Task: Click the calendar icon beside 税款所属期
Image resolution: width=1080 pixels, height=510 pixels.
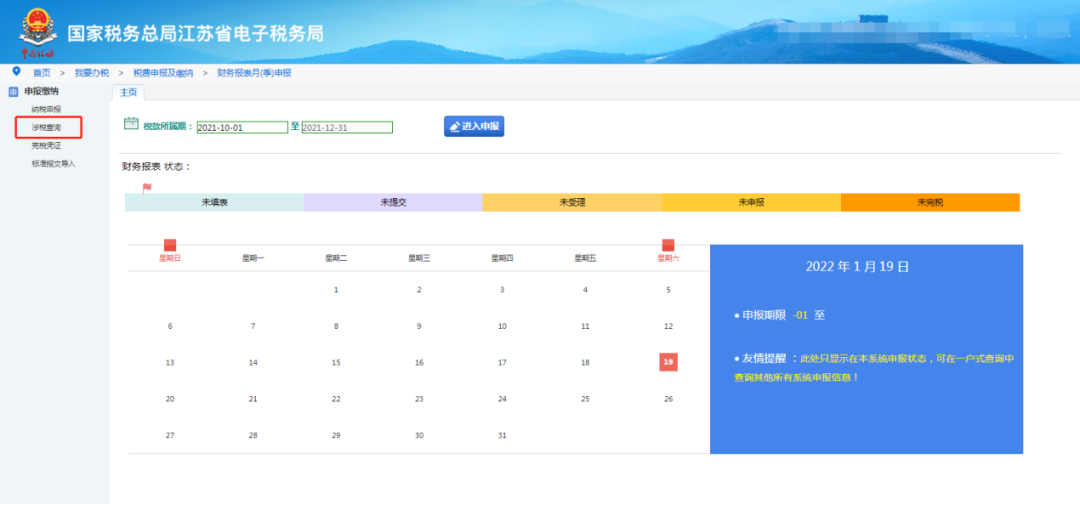Action: pyautogui.click(x=130, y=124)
